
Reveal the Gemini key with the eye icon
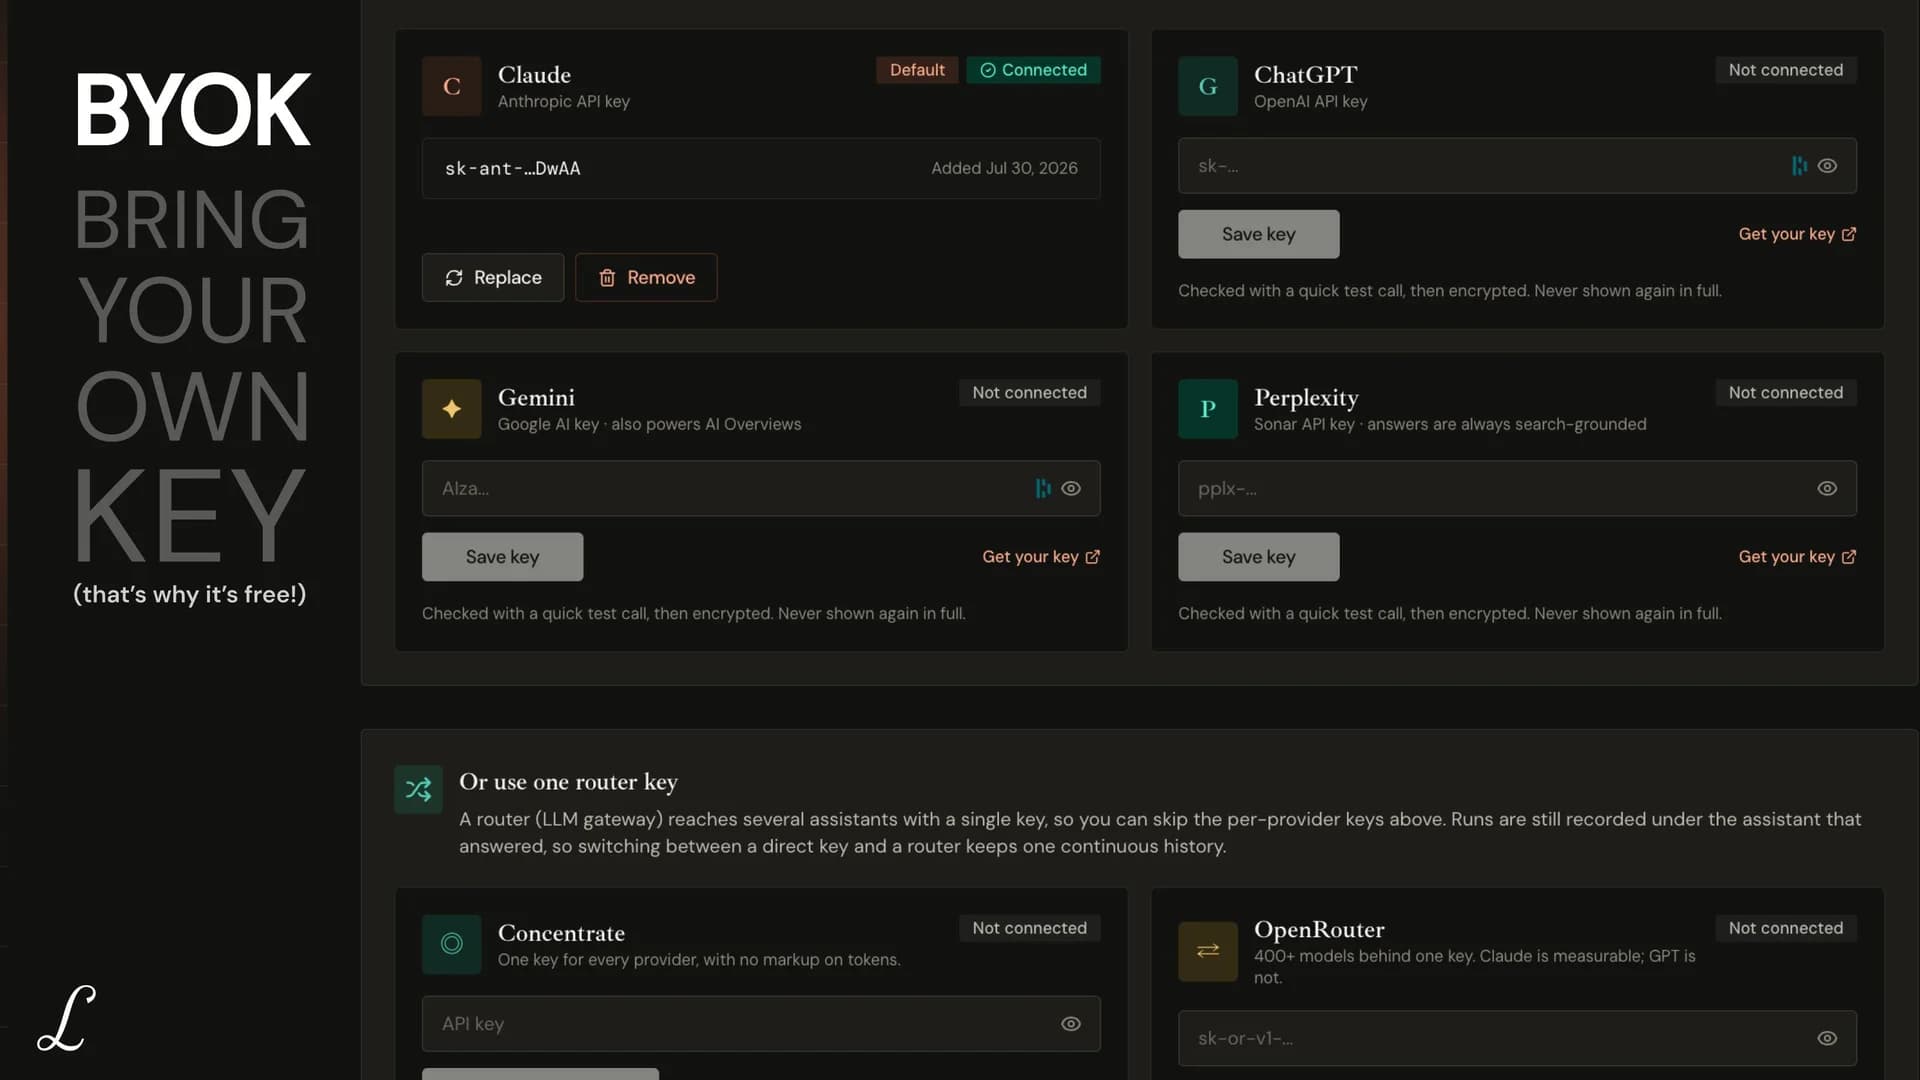(1071, 488)
